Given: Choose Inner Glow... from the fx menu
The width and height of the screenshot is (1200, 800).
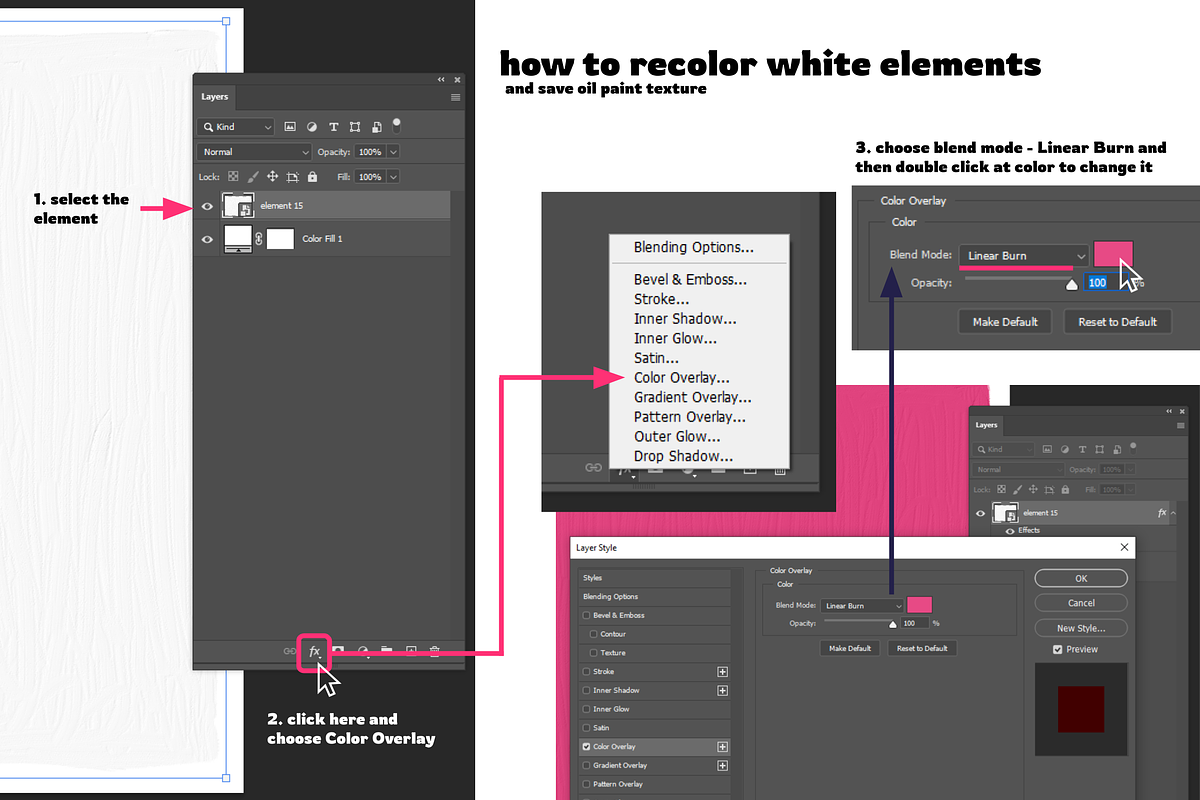Looking at the screenshot, I should [675, 338].
